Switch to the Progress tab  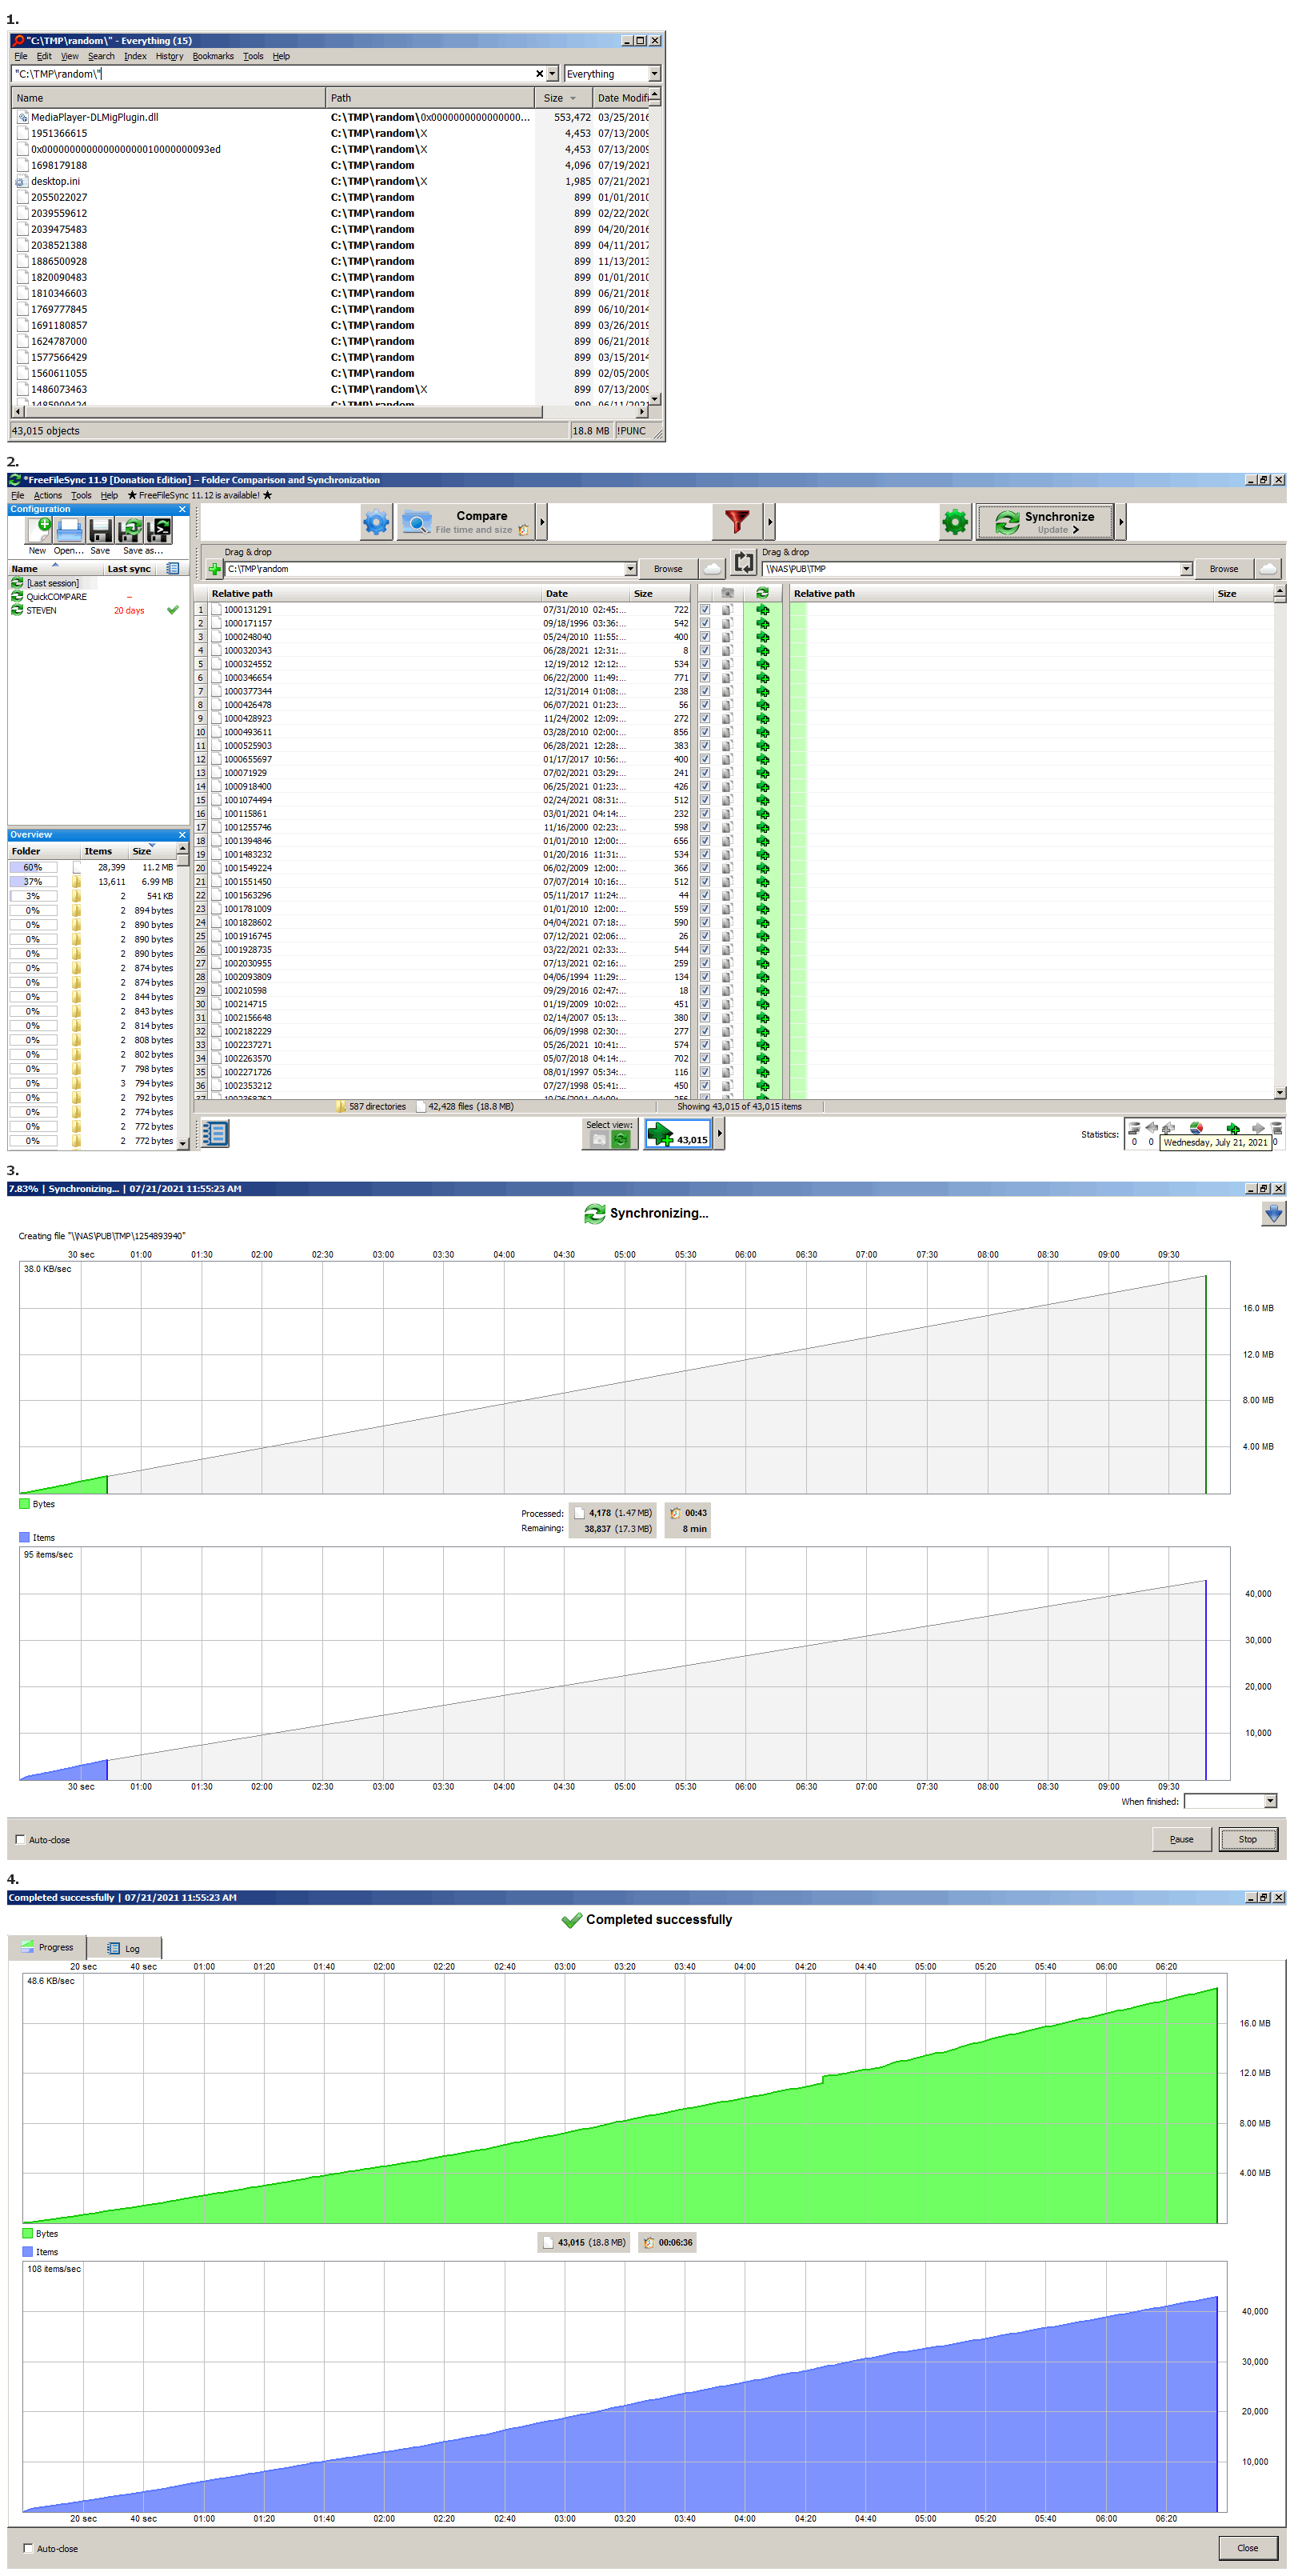(x=47, y=1948)
